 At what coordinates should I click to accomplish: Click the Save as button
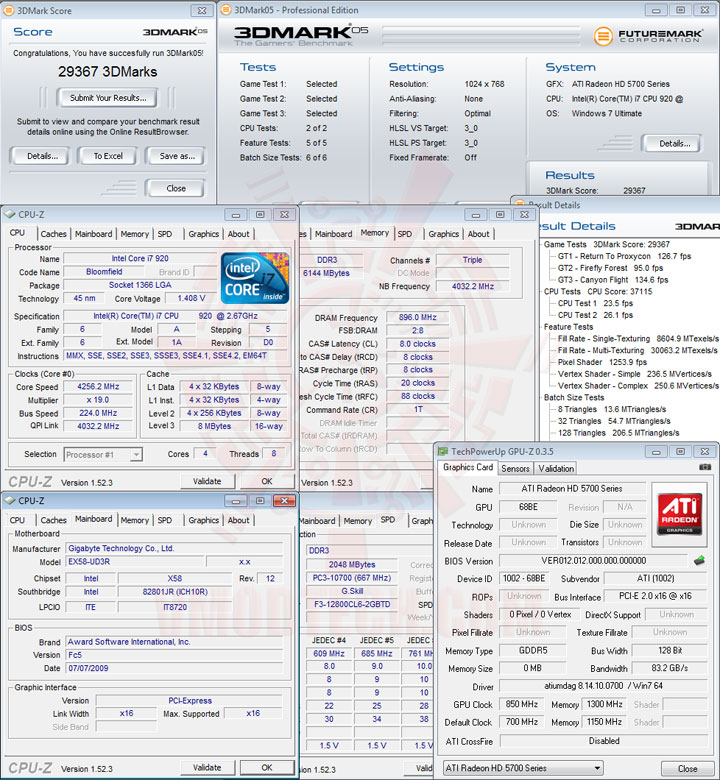tap(177, 156)
